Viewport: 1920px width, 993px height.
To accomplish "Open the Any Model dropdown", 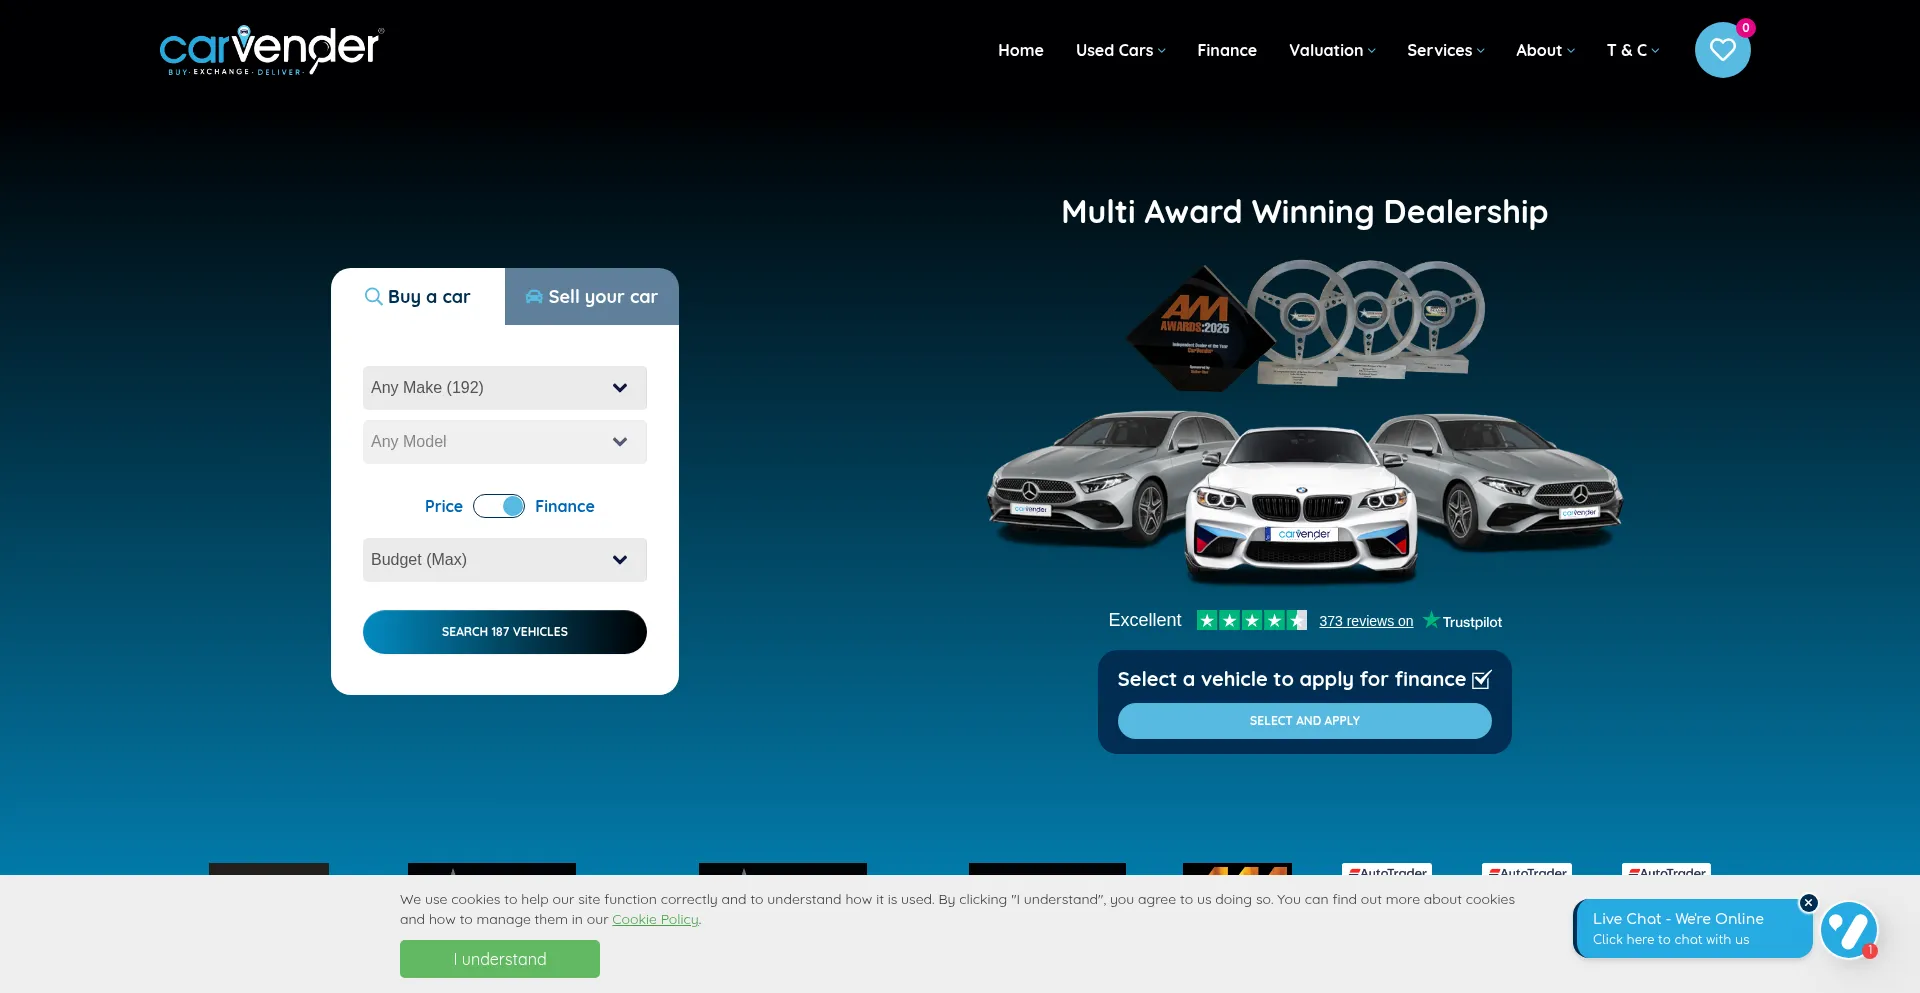I will pyautogui.click(x=505, y=442).
